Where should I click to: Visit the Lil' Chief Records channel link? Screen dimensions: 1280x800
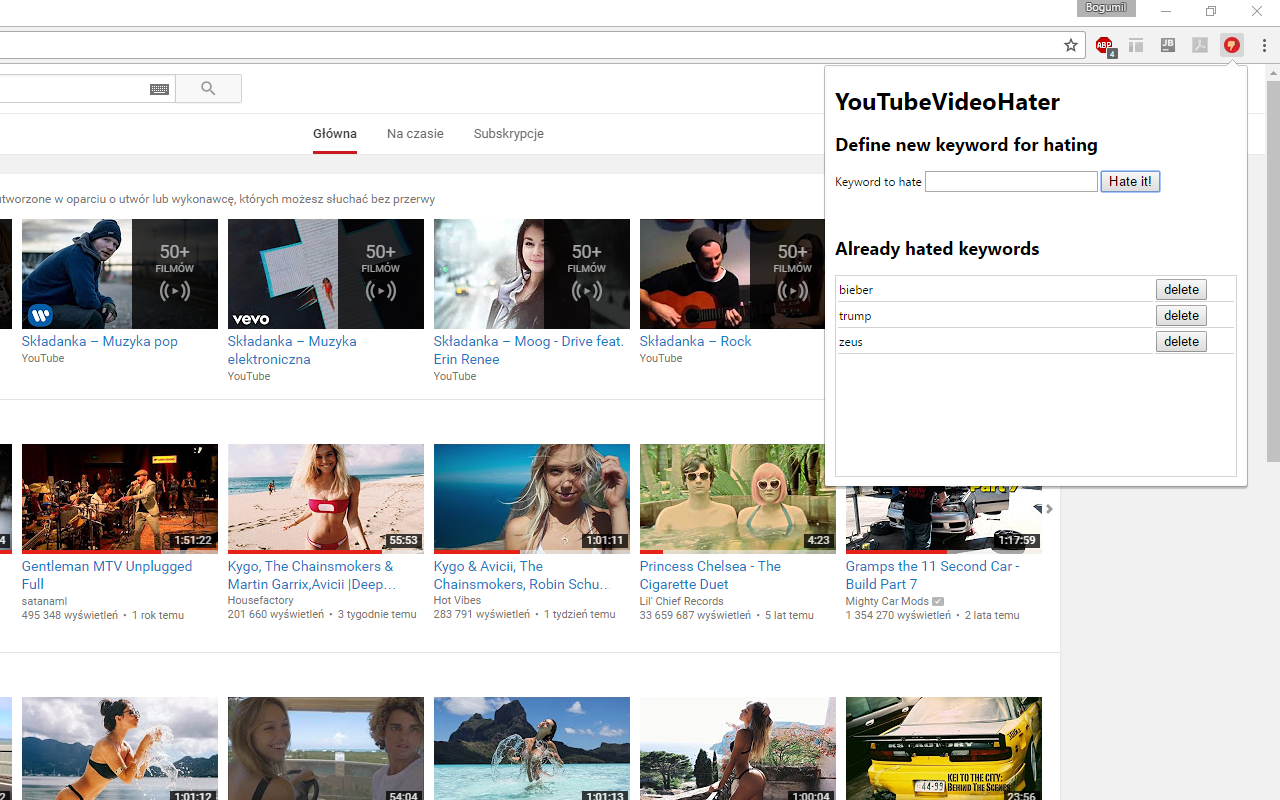682,601
